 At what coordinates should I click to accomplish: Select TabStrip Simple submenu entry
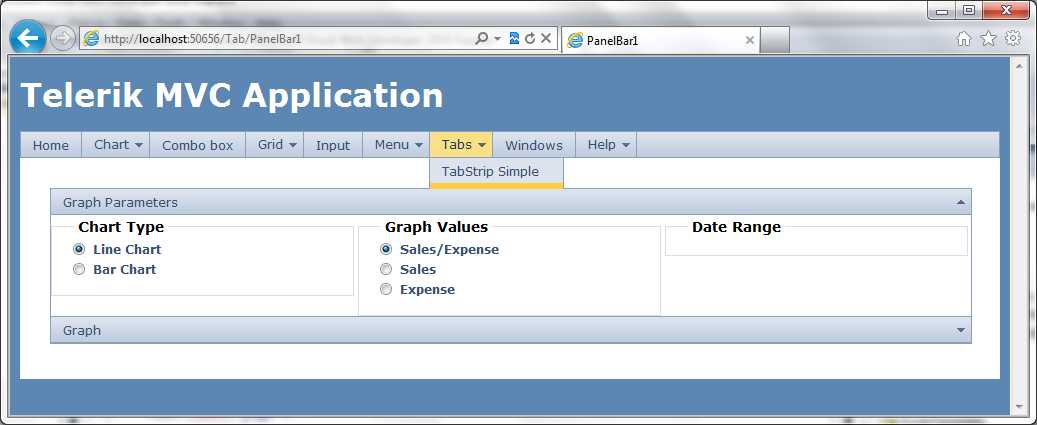click(x=496, y=172)
